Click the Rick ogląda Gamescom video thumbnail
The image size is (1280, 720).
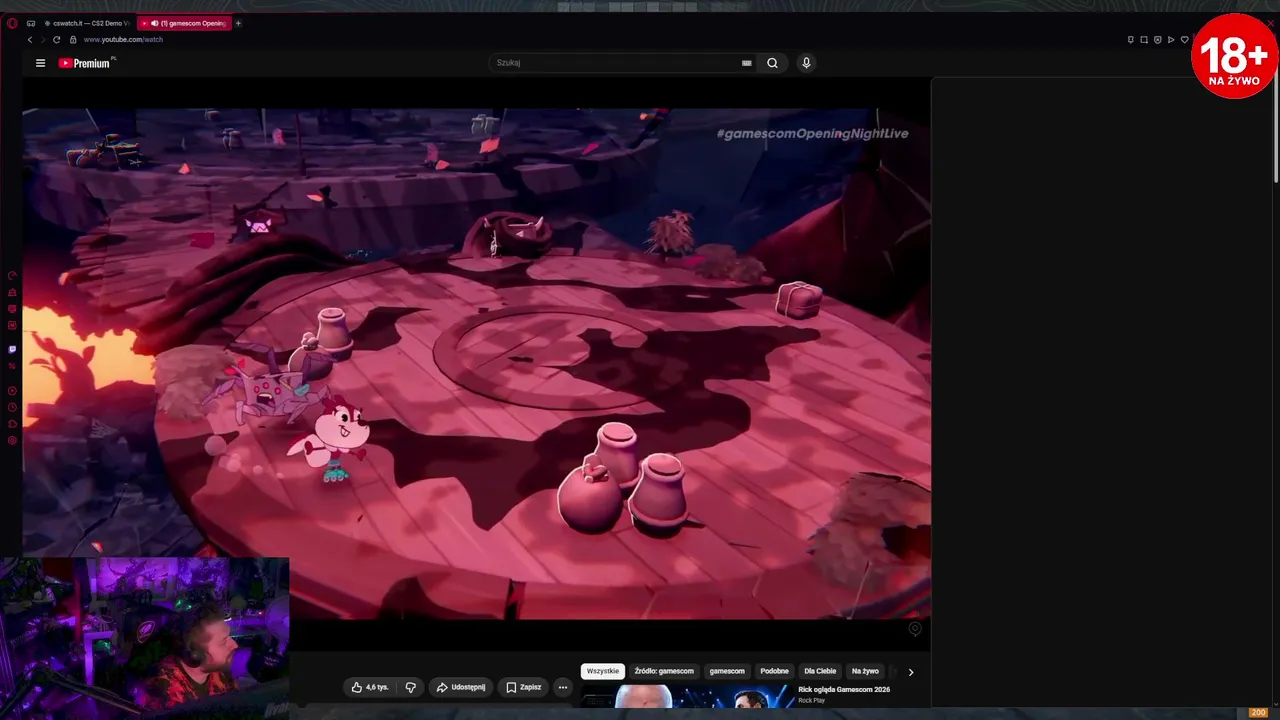(688, 696)
